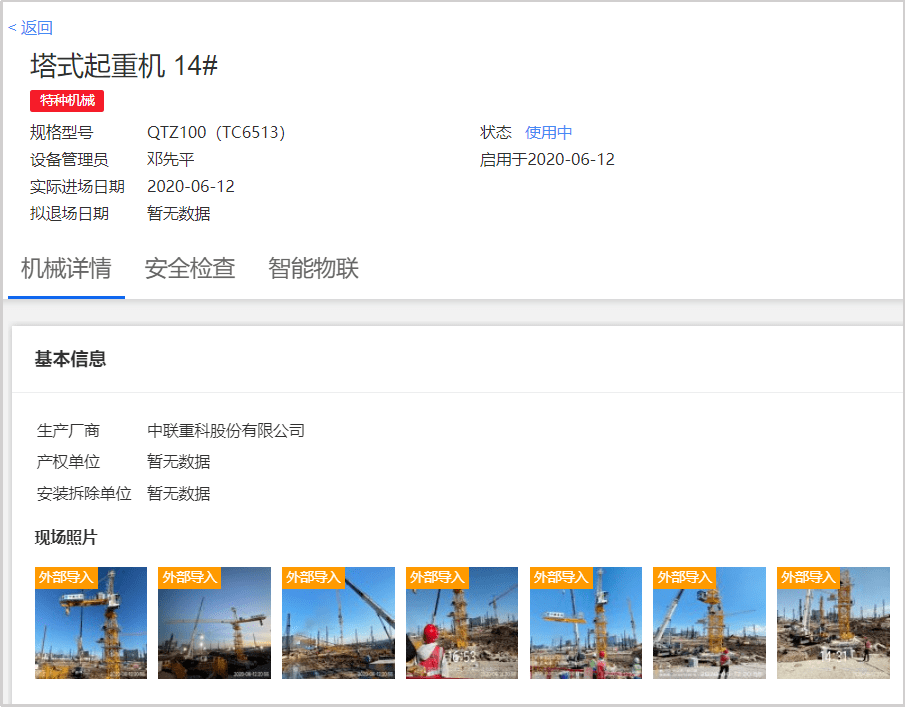Select the 实际进场日期 value 2020-06-12

[190, 186]
